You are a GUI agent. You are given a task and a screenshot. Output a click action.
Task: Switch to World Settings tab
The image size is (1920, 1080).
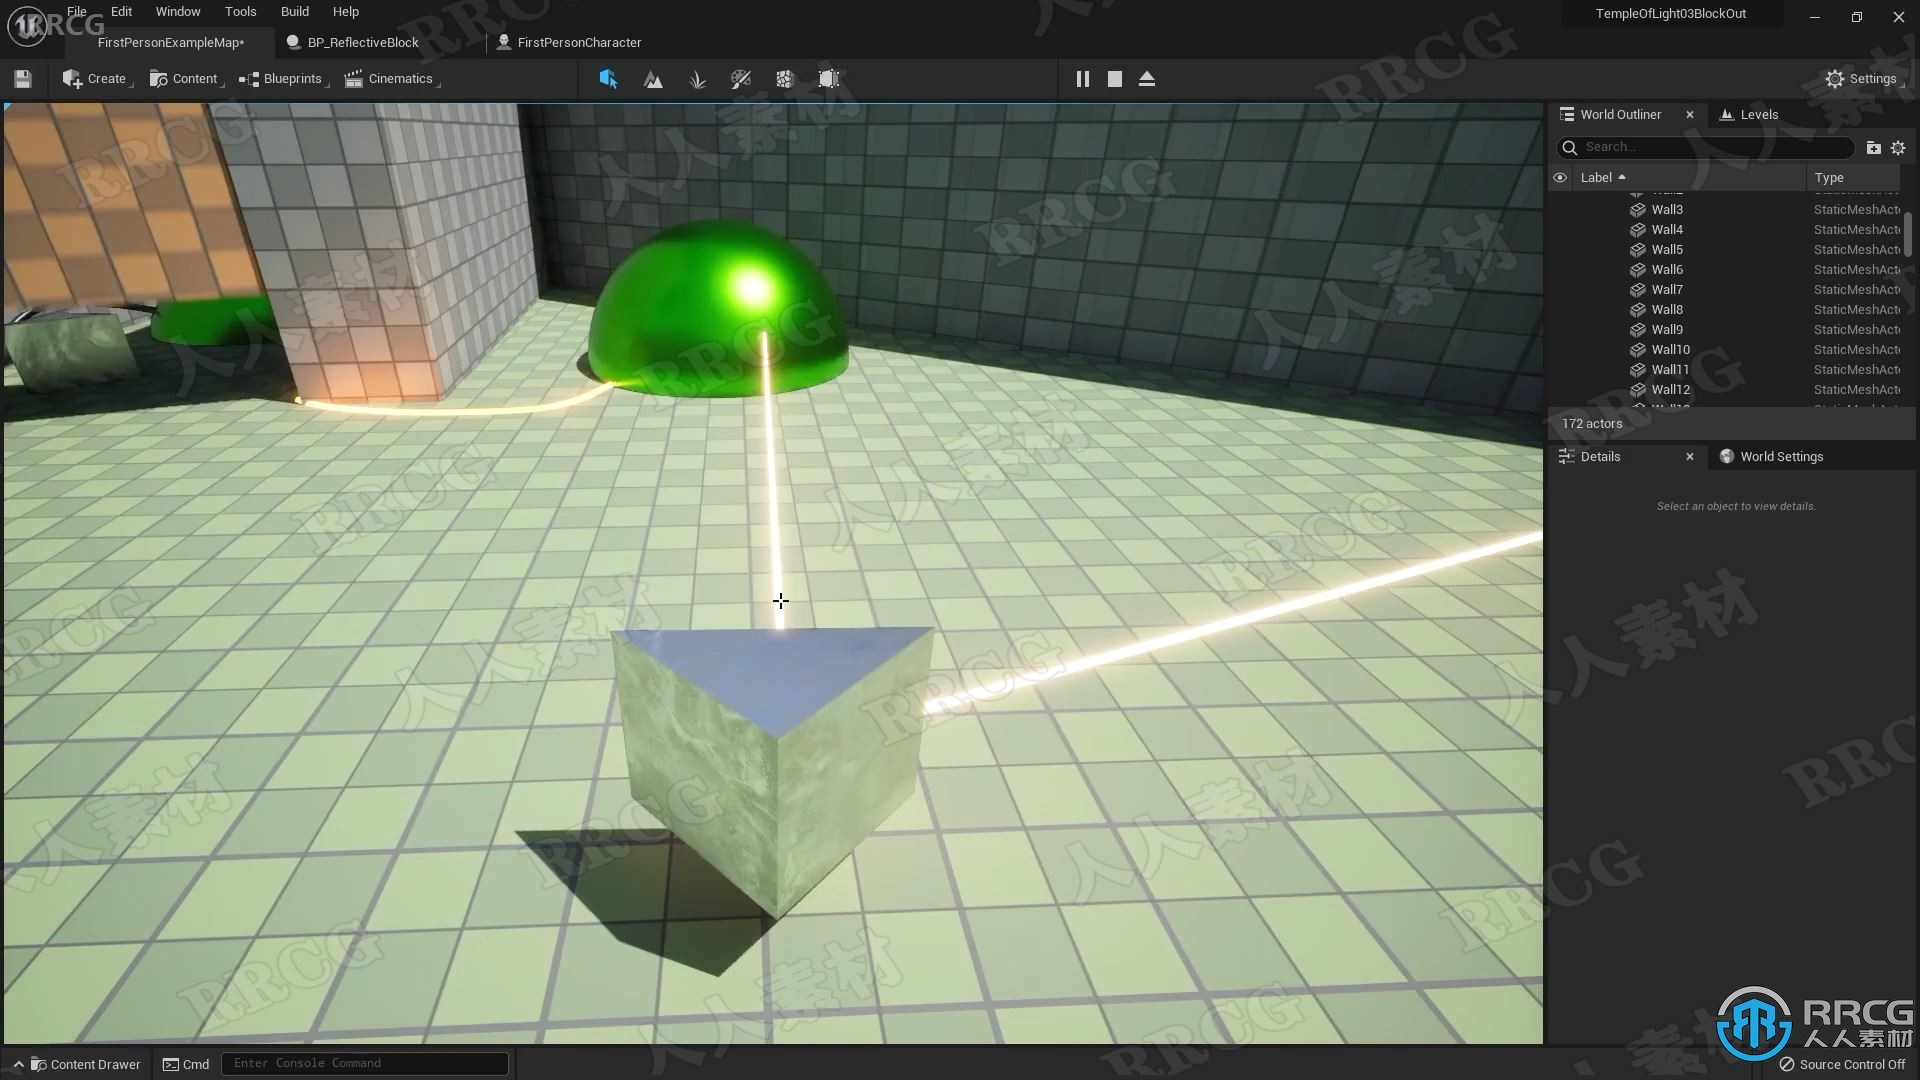[1771, 457]
